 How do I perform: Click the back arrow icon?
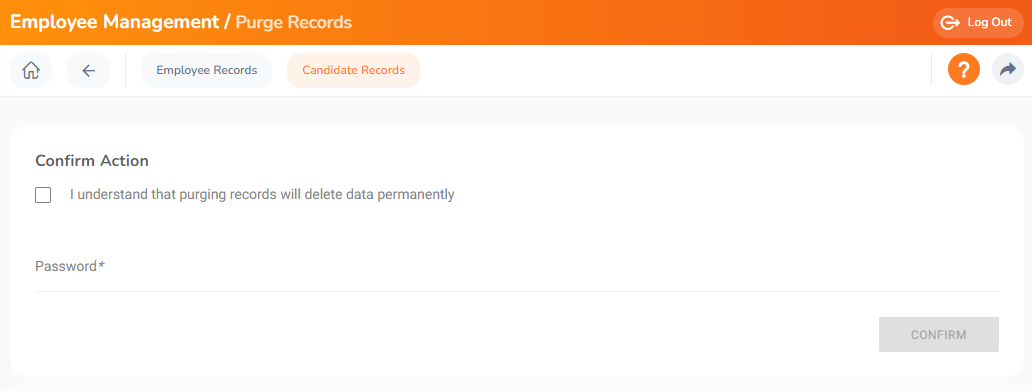coord(88,70)
